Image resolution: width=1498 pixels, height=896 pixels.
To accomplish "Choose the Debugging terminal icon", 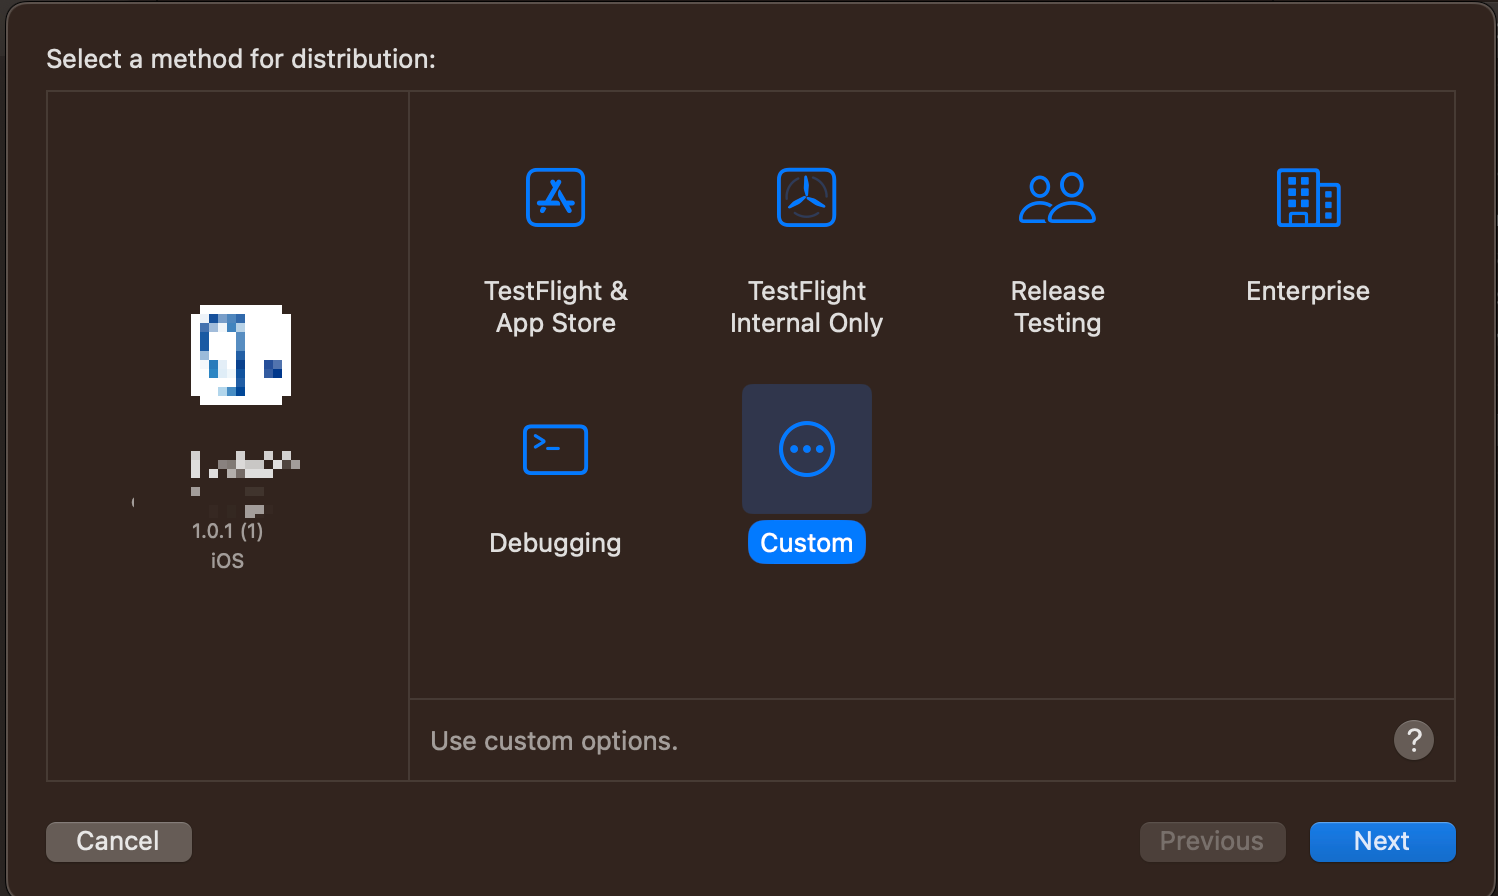I will (555, 449).
